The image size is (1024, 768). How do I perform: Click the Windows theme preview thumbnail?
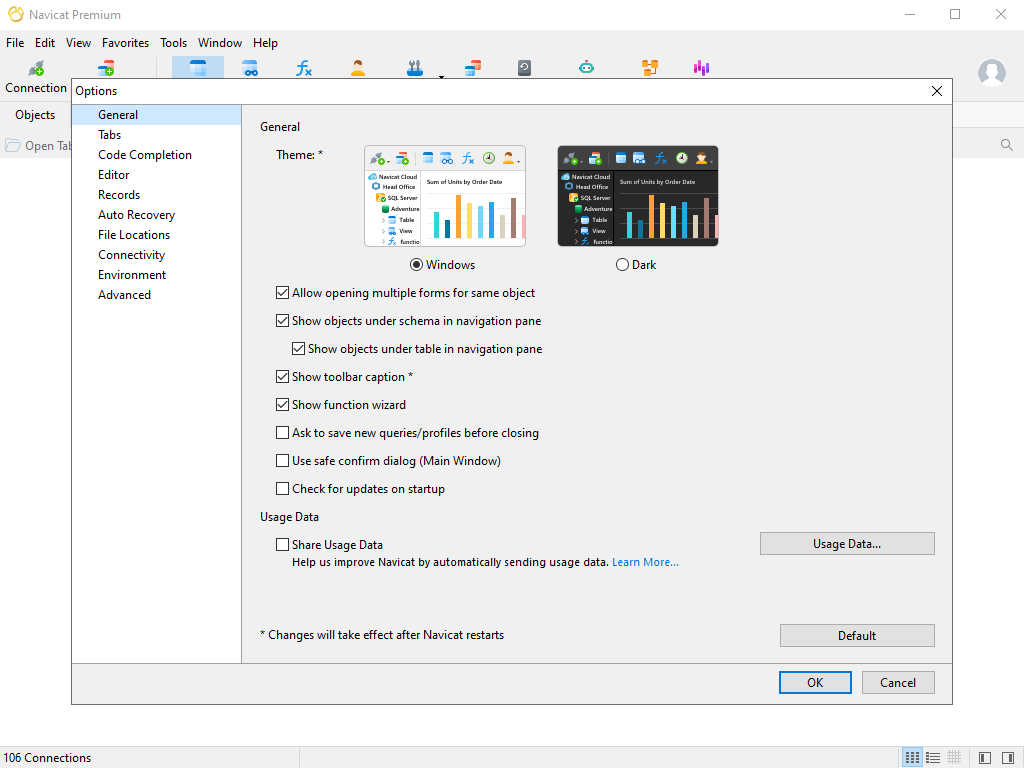tap(445, 196)
